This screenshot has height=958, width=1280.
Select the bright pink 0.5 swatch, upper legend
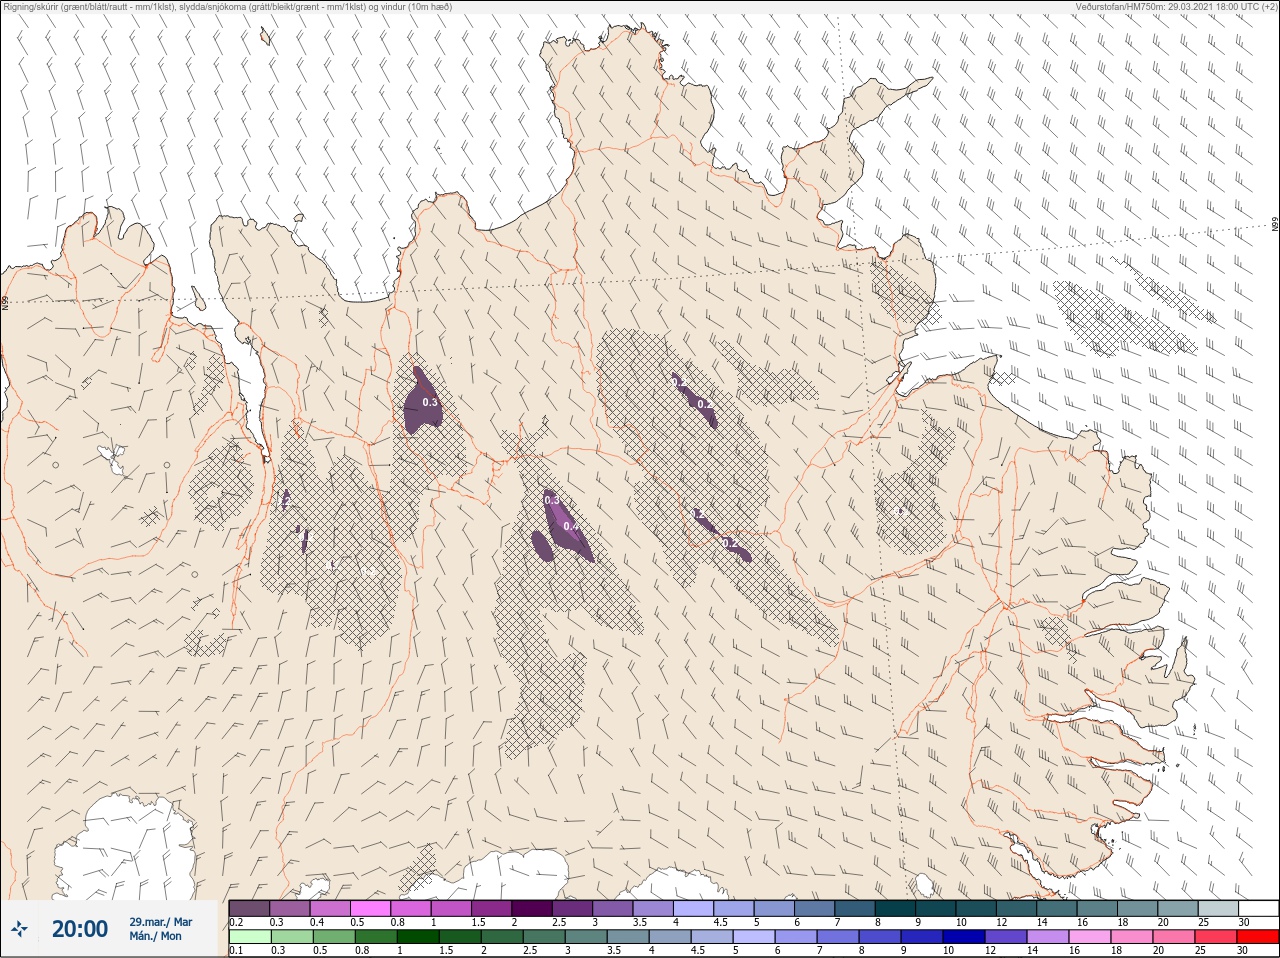[370, 908]
